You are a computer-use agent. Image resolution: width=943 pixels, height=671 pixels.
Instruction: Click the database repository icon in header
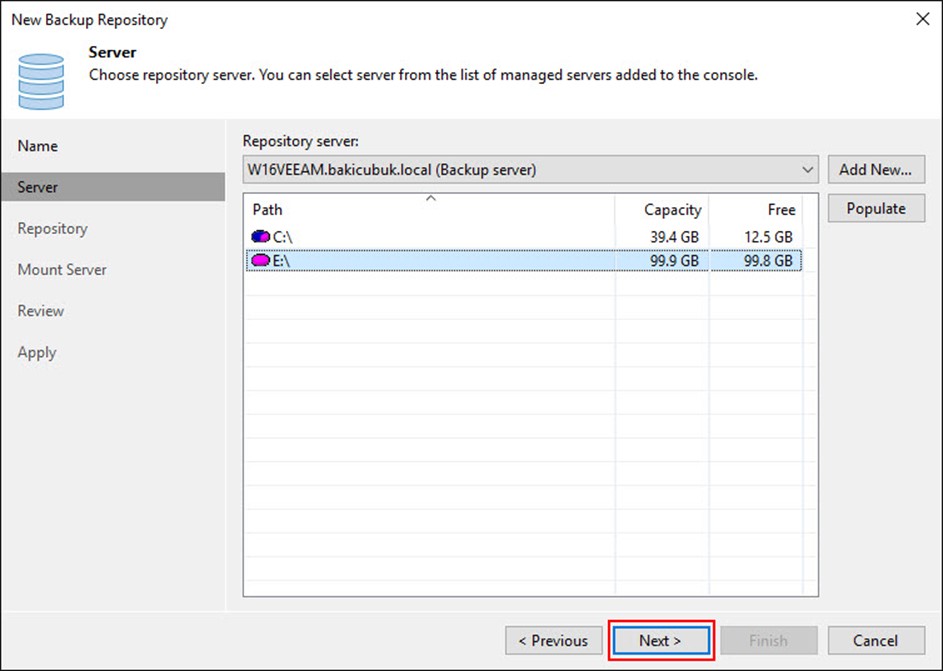click(41, 81)
